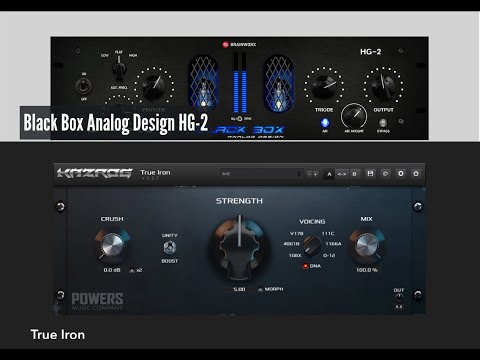Click the Crush knob
Screen dimensions: 480x360
pos(112,246)
